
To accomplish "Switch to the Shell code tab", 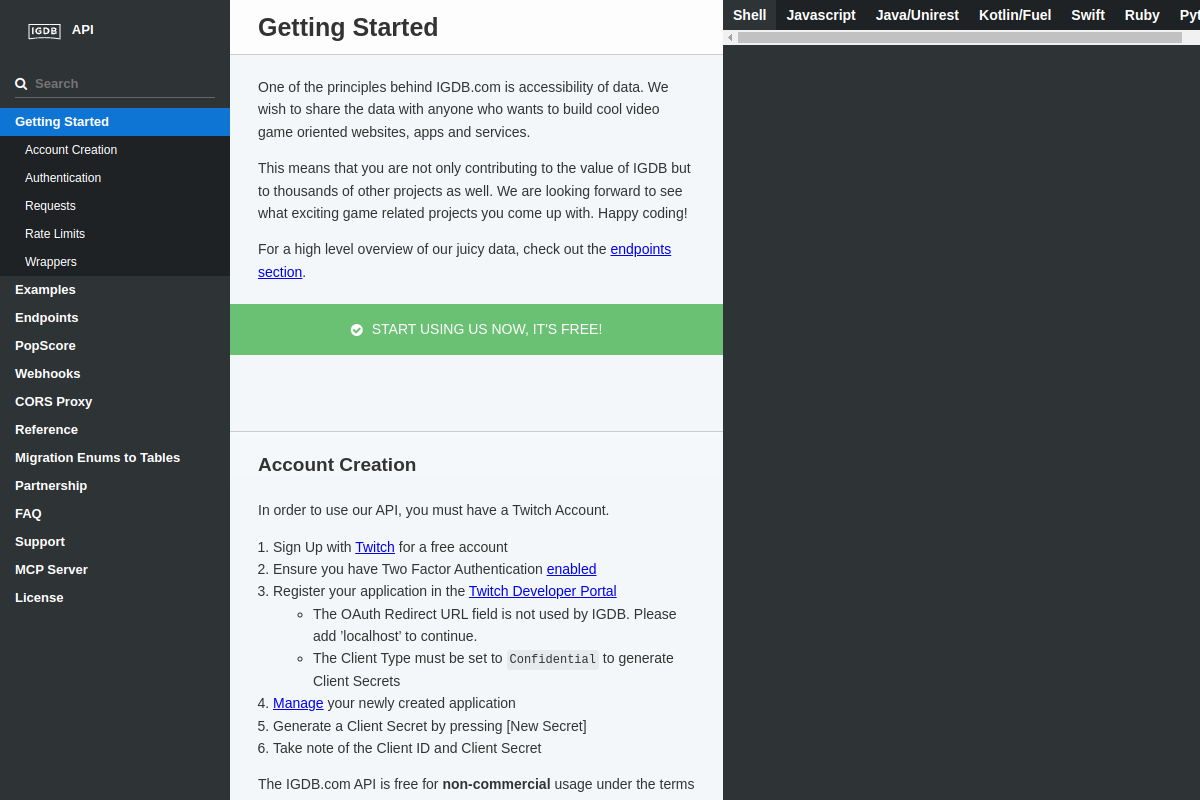I will tap(750, 15).
